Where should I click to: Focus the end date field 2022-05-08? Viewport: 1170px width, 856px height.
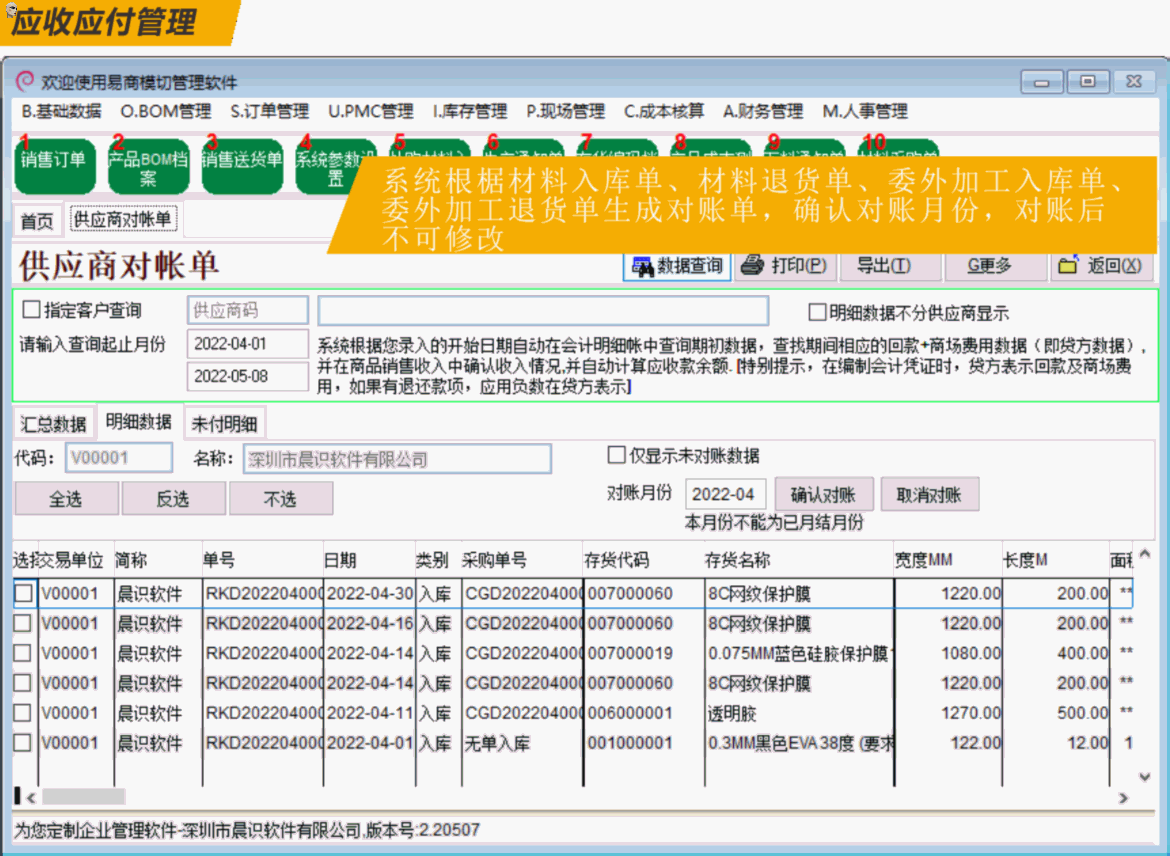point(248,377)
